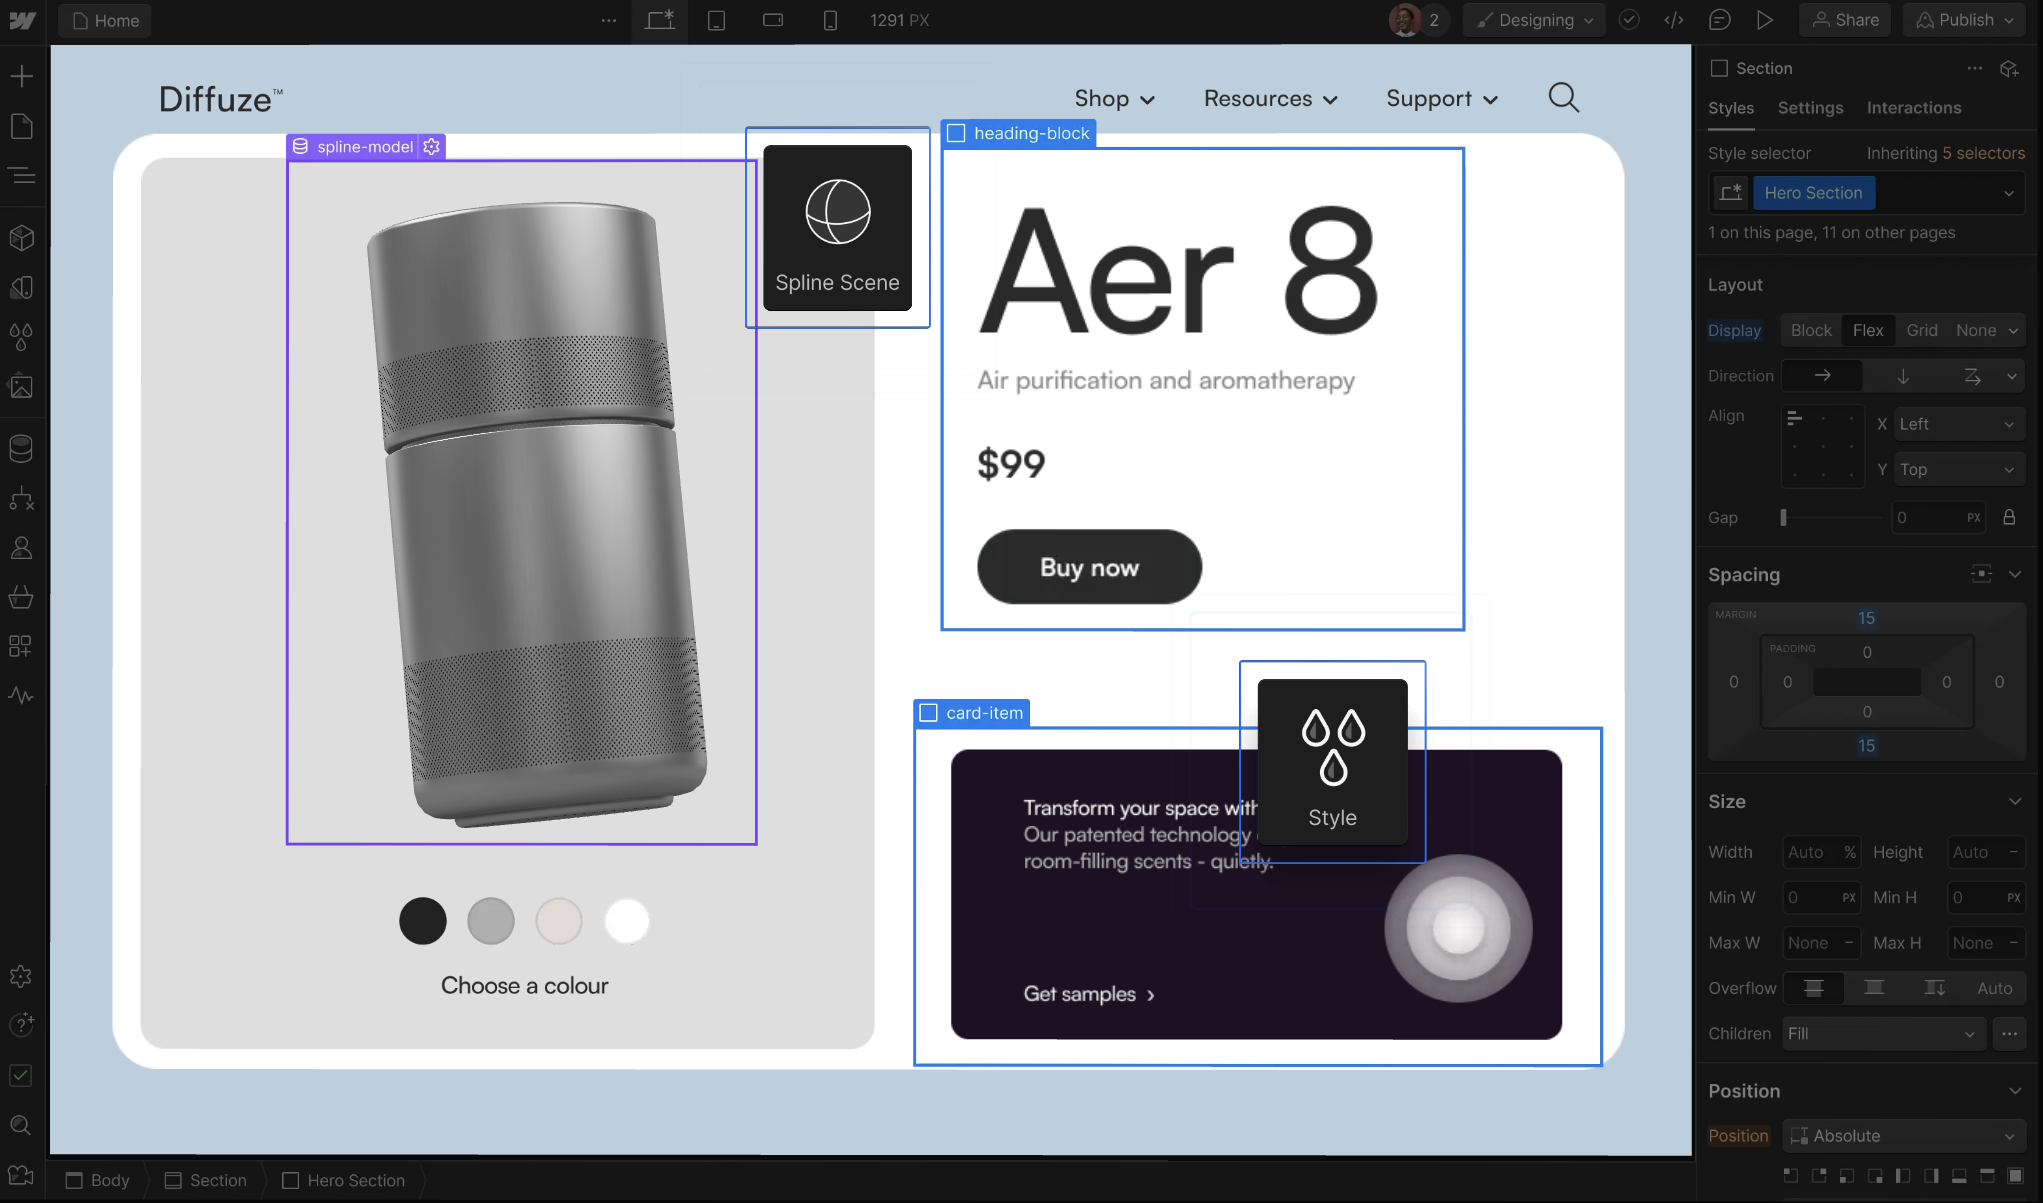Open the Navigator layers panel
The image size is (2043, 1203).
click(22, 176)
